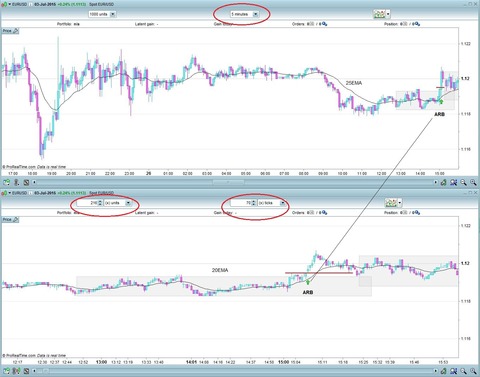Screen dimensions: 480x377
Task: Click position settings icon in bottom chart
Action: (417, 213)
